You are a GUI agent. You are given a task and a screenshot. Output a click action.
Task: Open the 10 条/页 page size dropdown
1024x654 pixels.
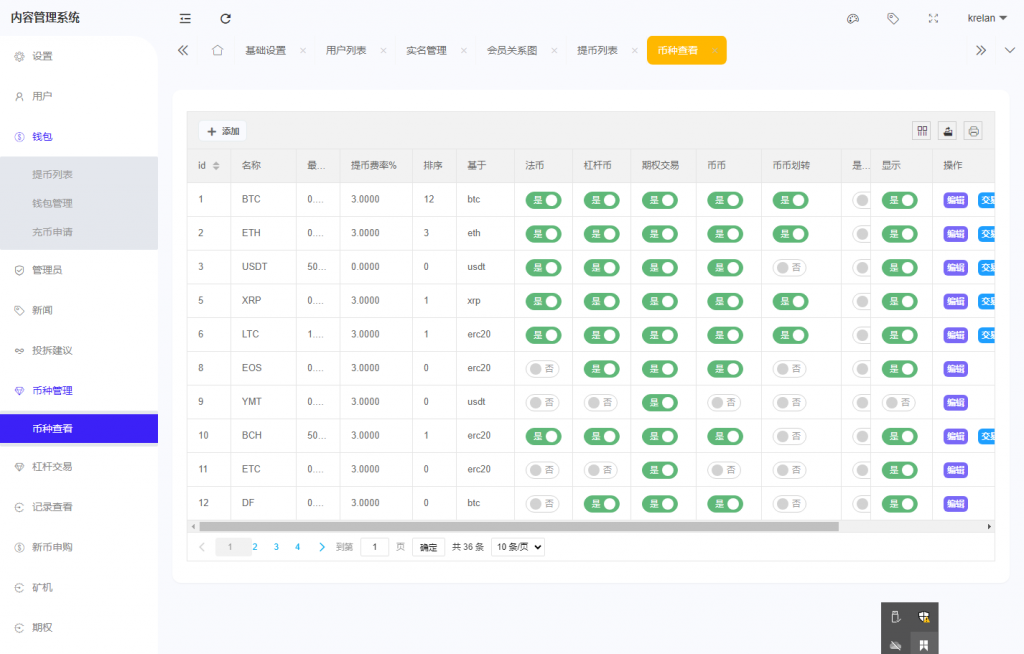coord(518,547)
